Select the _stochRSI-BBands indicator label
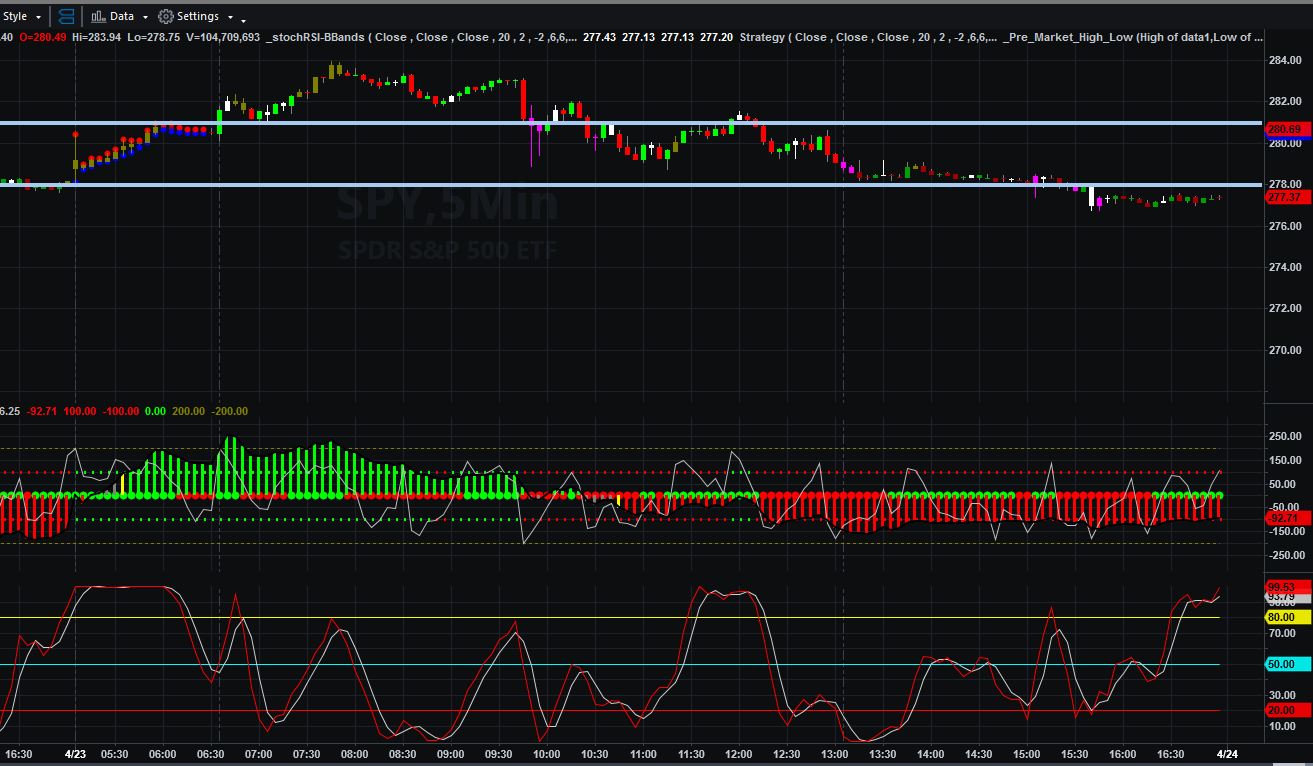 (316, 37)
